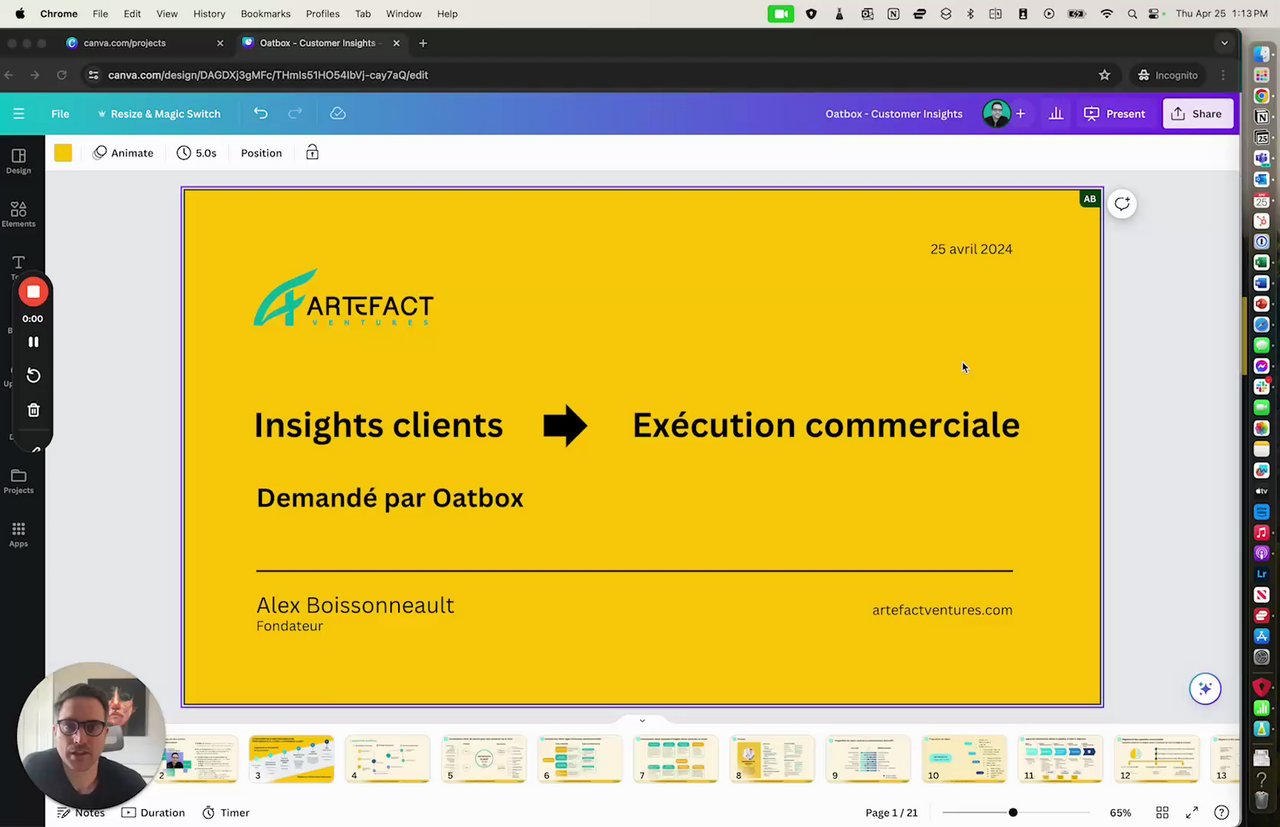Select page 4 thumbnail
Image resolution: width=1280 pixels, height=827 pixels.
(387, 759)
